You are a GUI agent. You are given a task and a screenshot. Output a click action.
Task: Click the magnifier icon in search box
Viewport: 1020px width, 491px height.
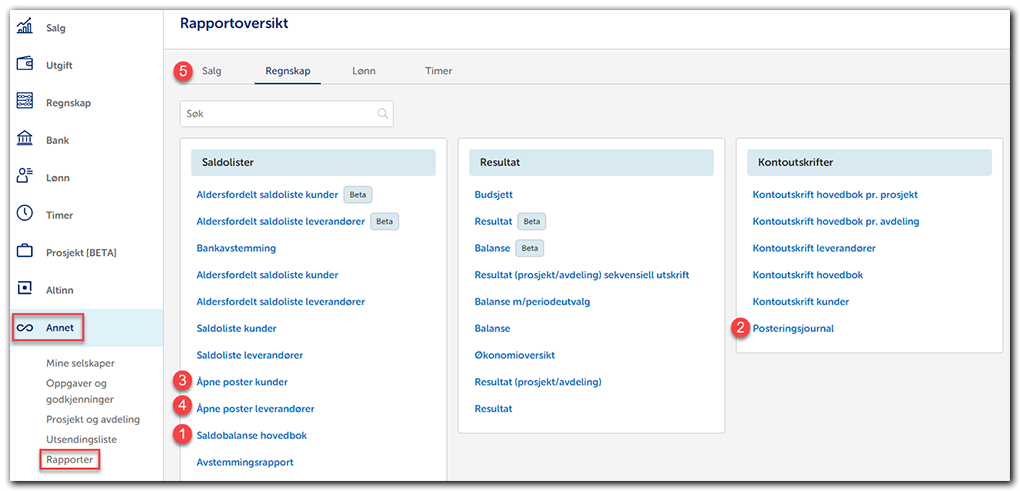click(x=382, y=114)
